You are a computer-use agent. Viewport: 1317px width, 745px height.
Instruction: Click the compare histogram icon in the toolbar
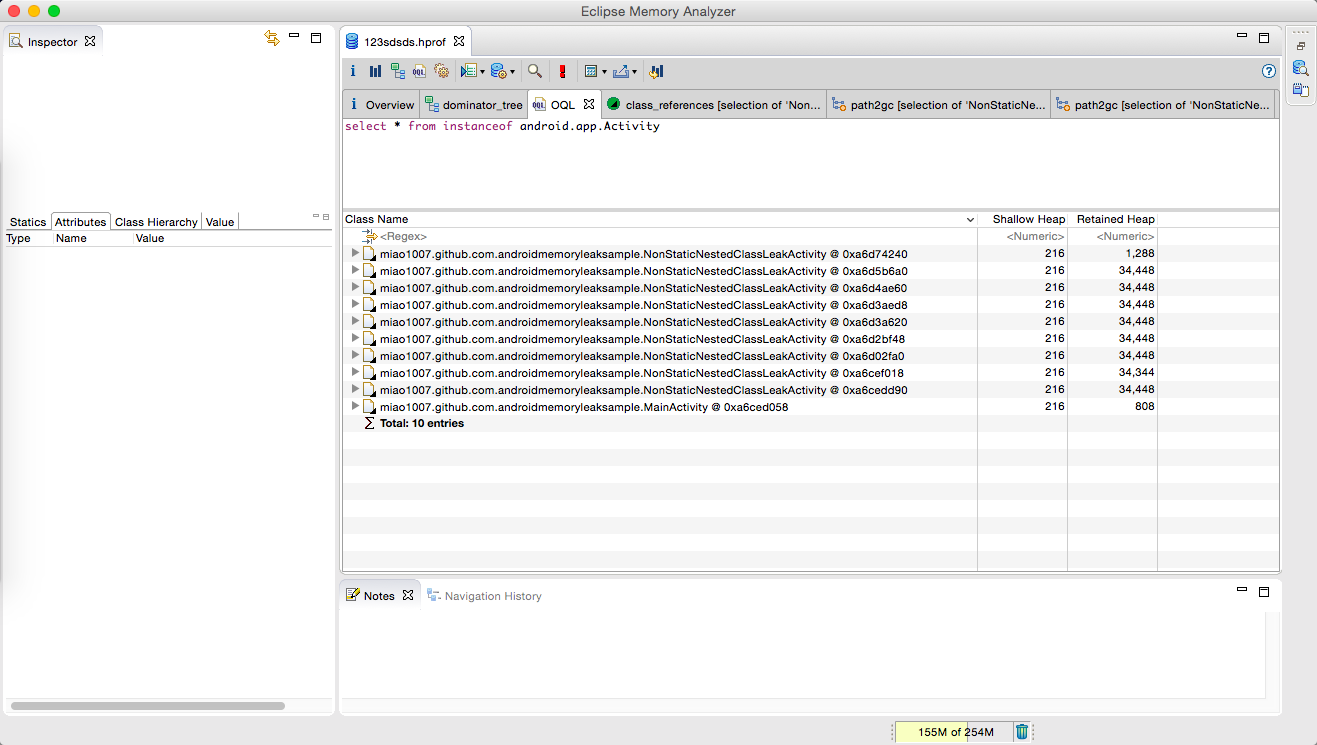click(656, 71)
